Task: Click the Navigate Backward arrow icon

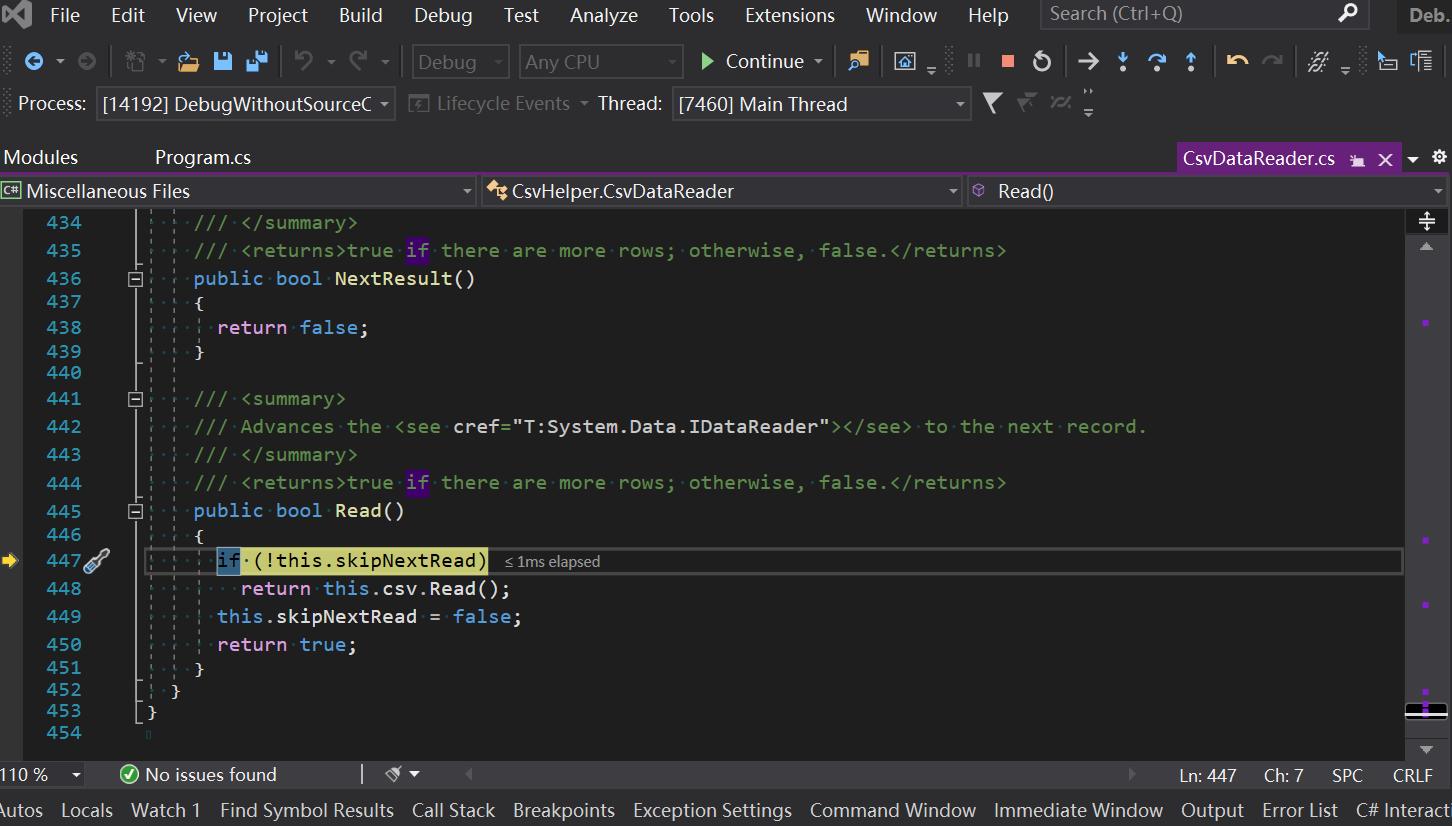Action: tap(34, 62)
